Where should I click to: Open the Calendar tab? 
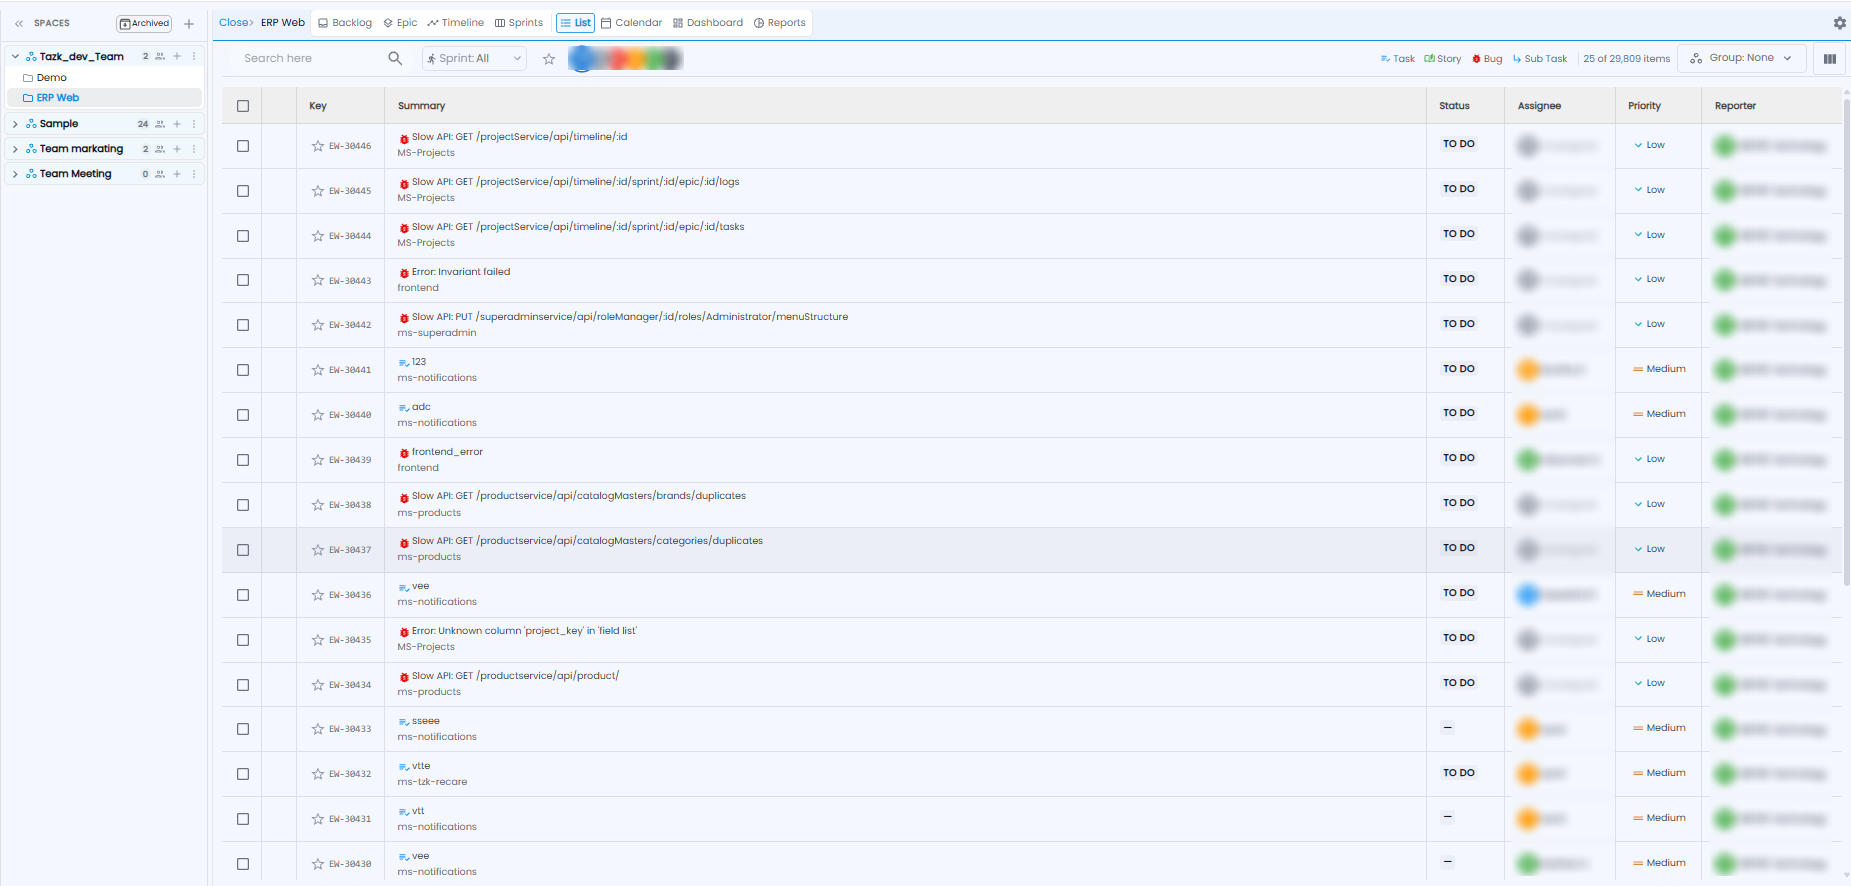click(x=632, y=23)
